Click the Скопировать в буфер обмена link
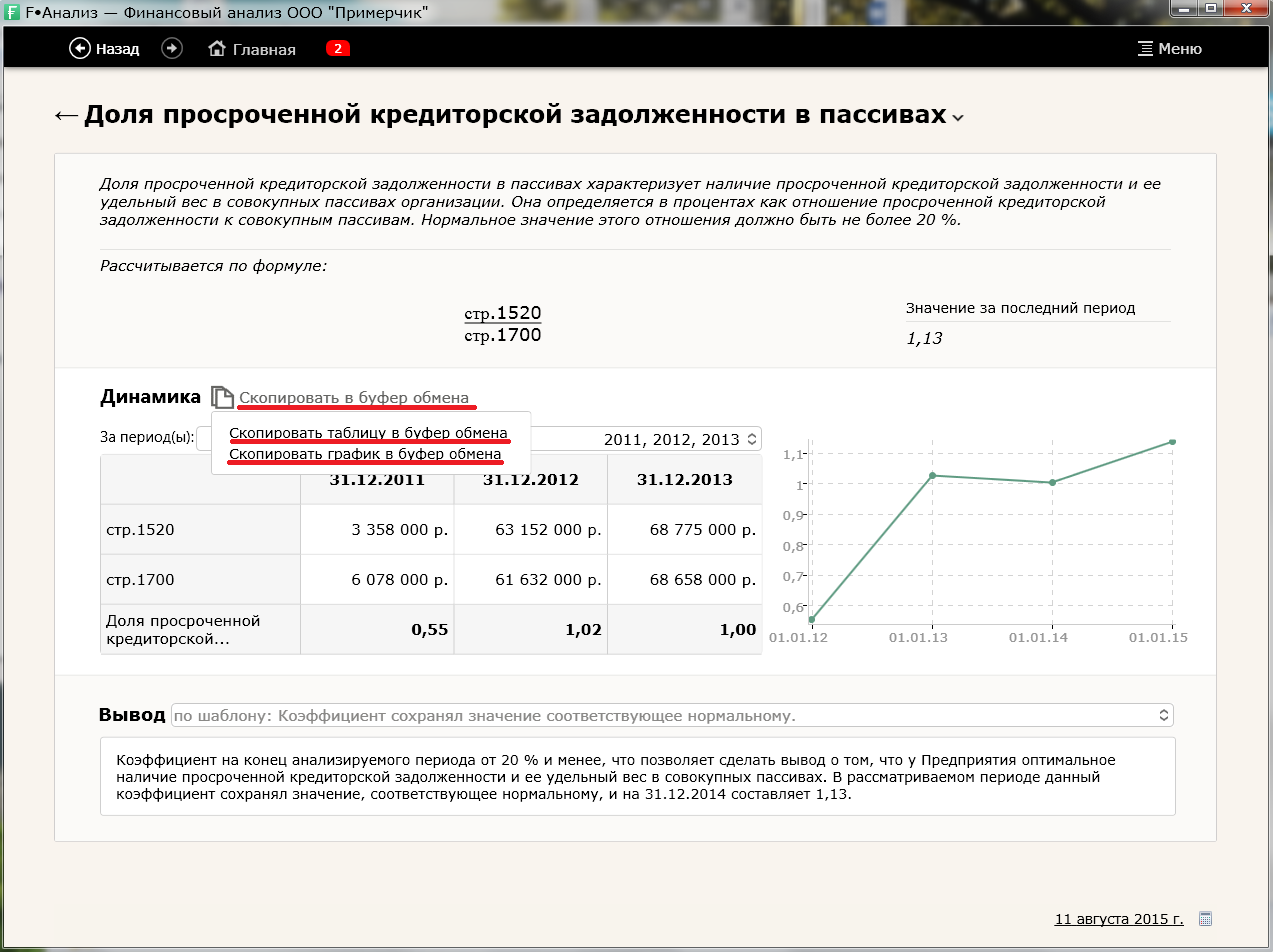Image resolution: width=1273 pixels, height=952 pixels. 354,398
